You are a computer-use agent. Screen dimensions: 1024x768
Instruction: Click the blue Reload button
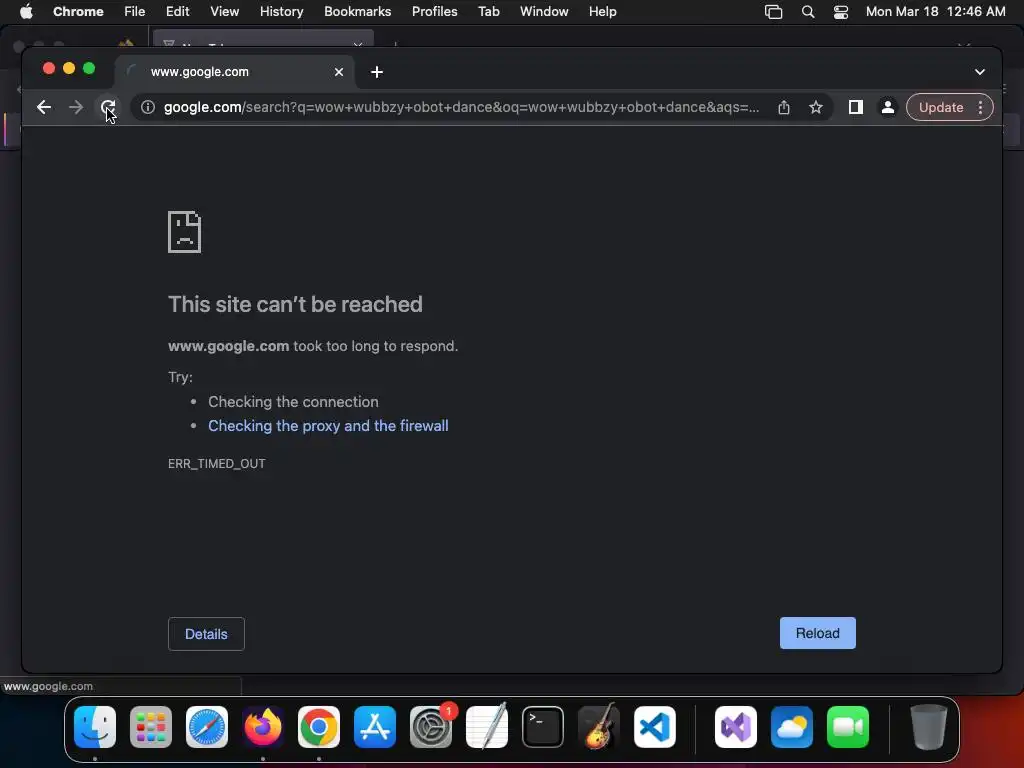pyautogui.click(x=818, y=633)
